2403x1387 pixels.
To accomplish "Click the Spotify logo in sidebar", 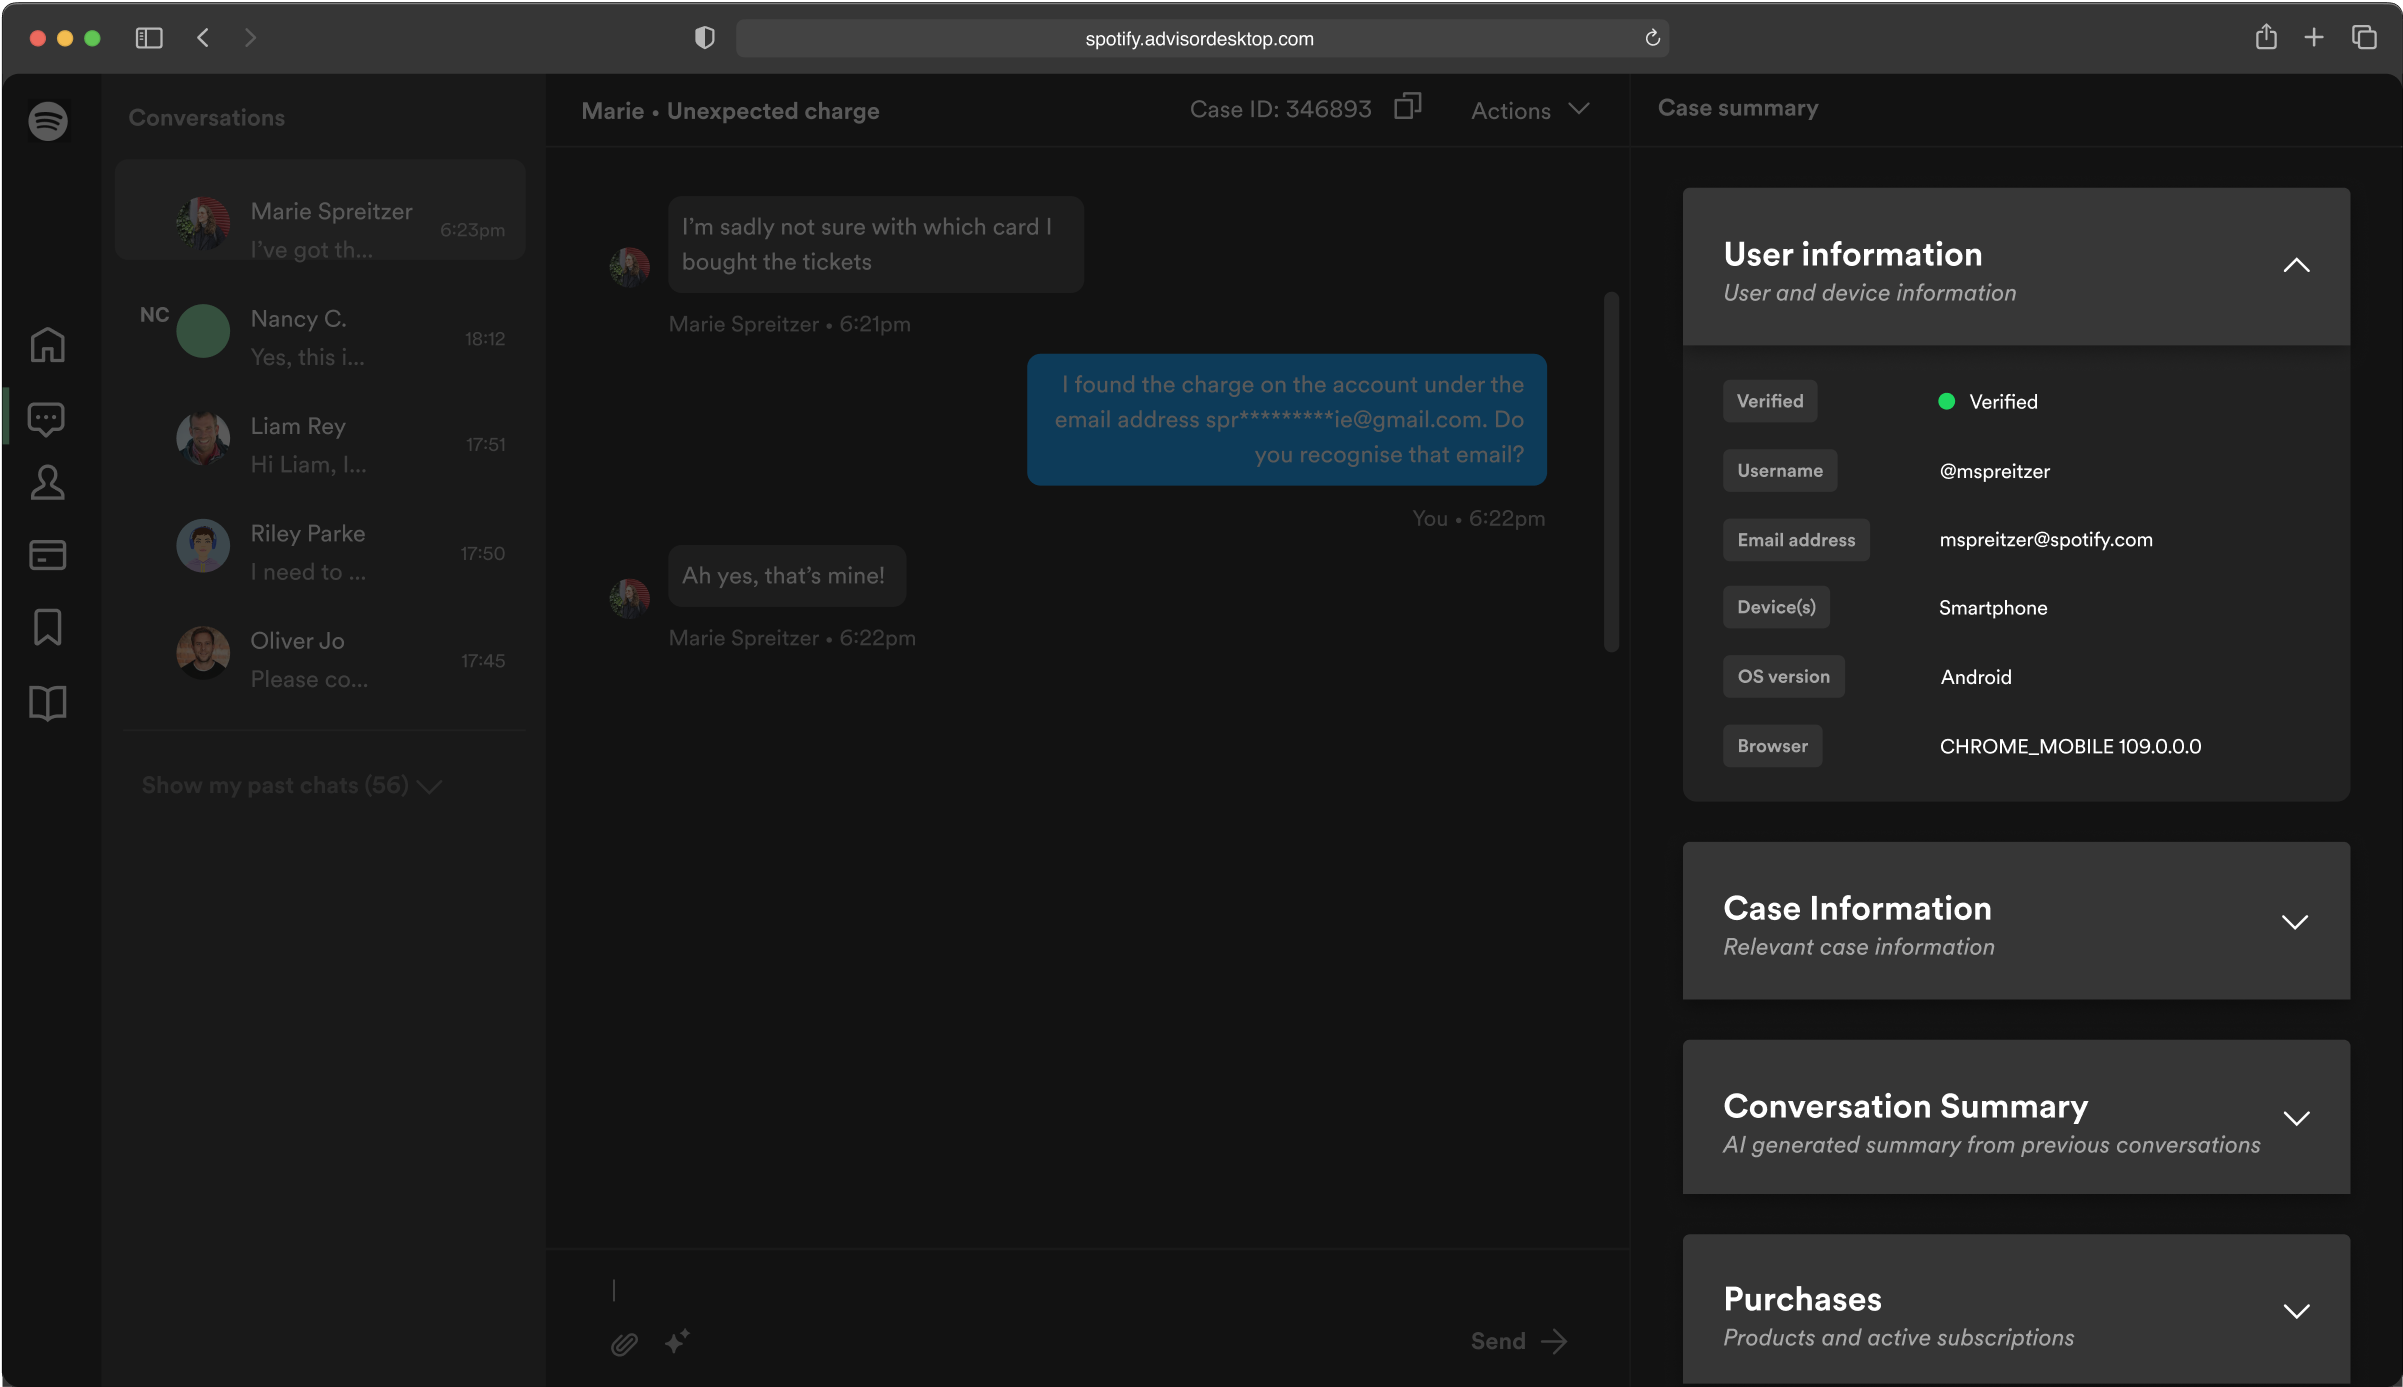I will (47, 121).
